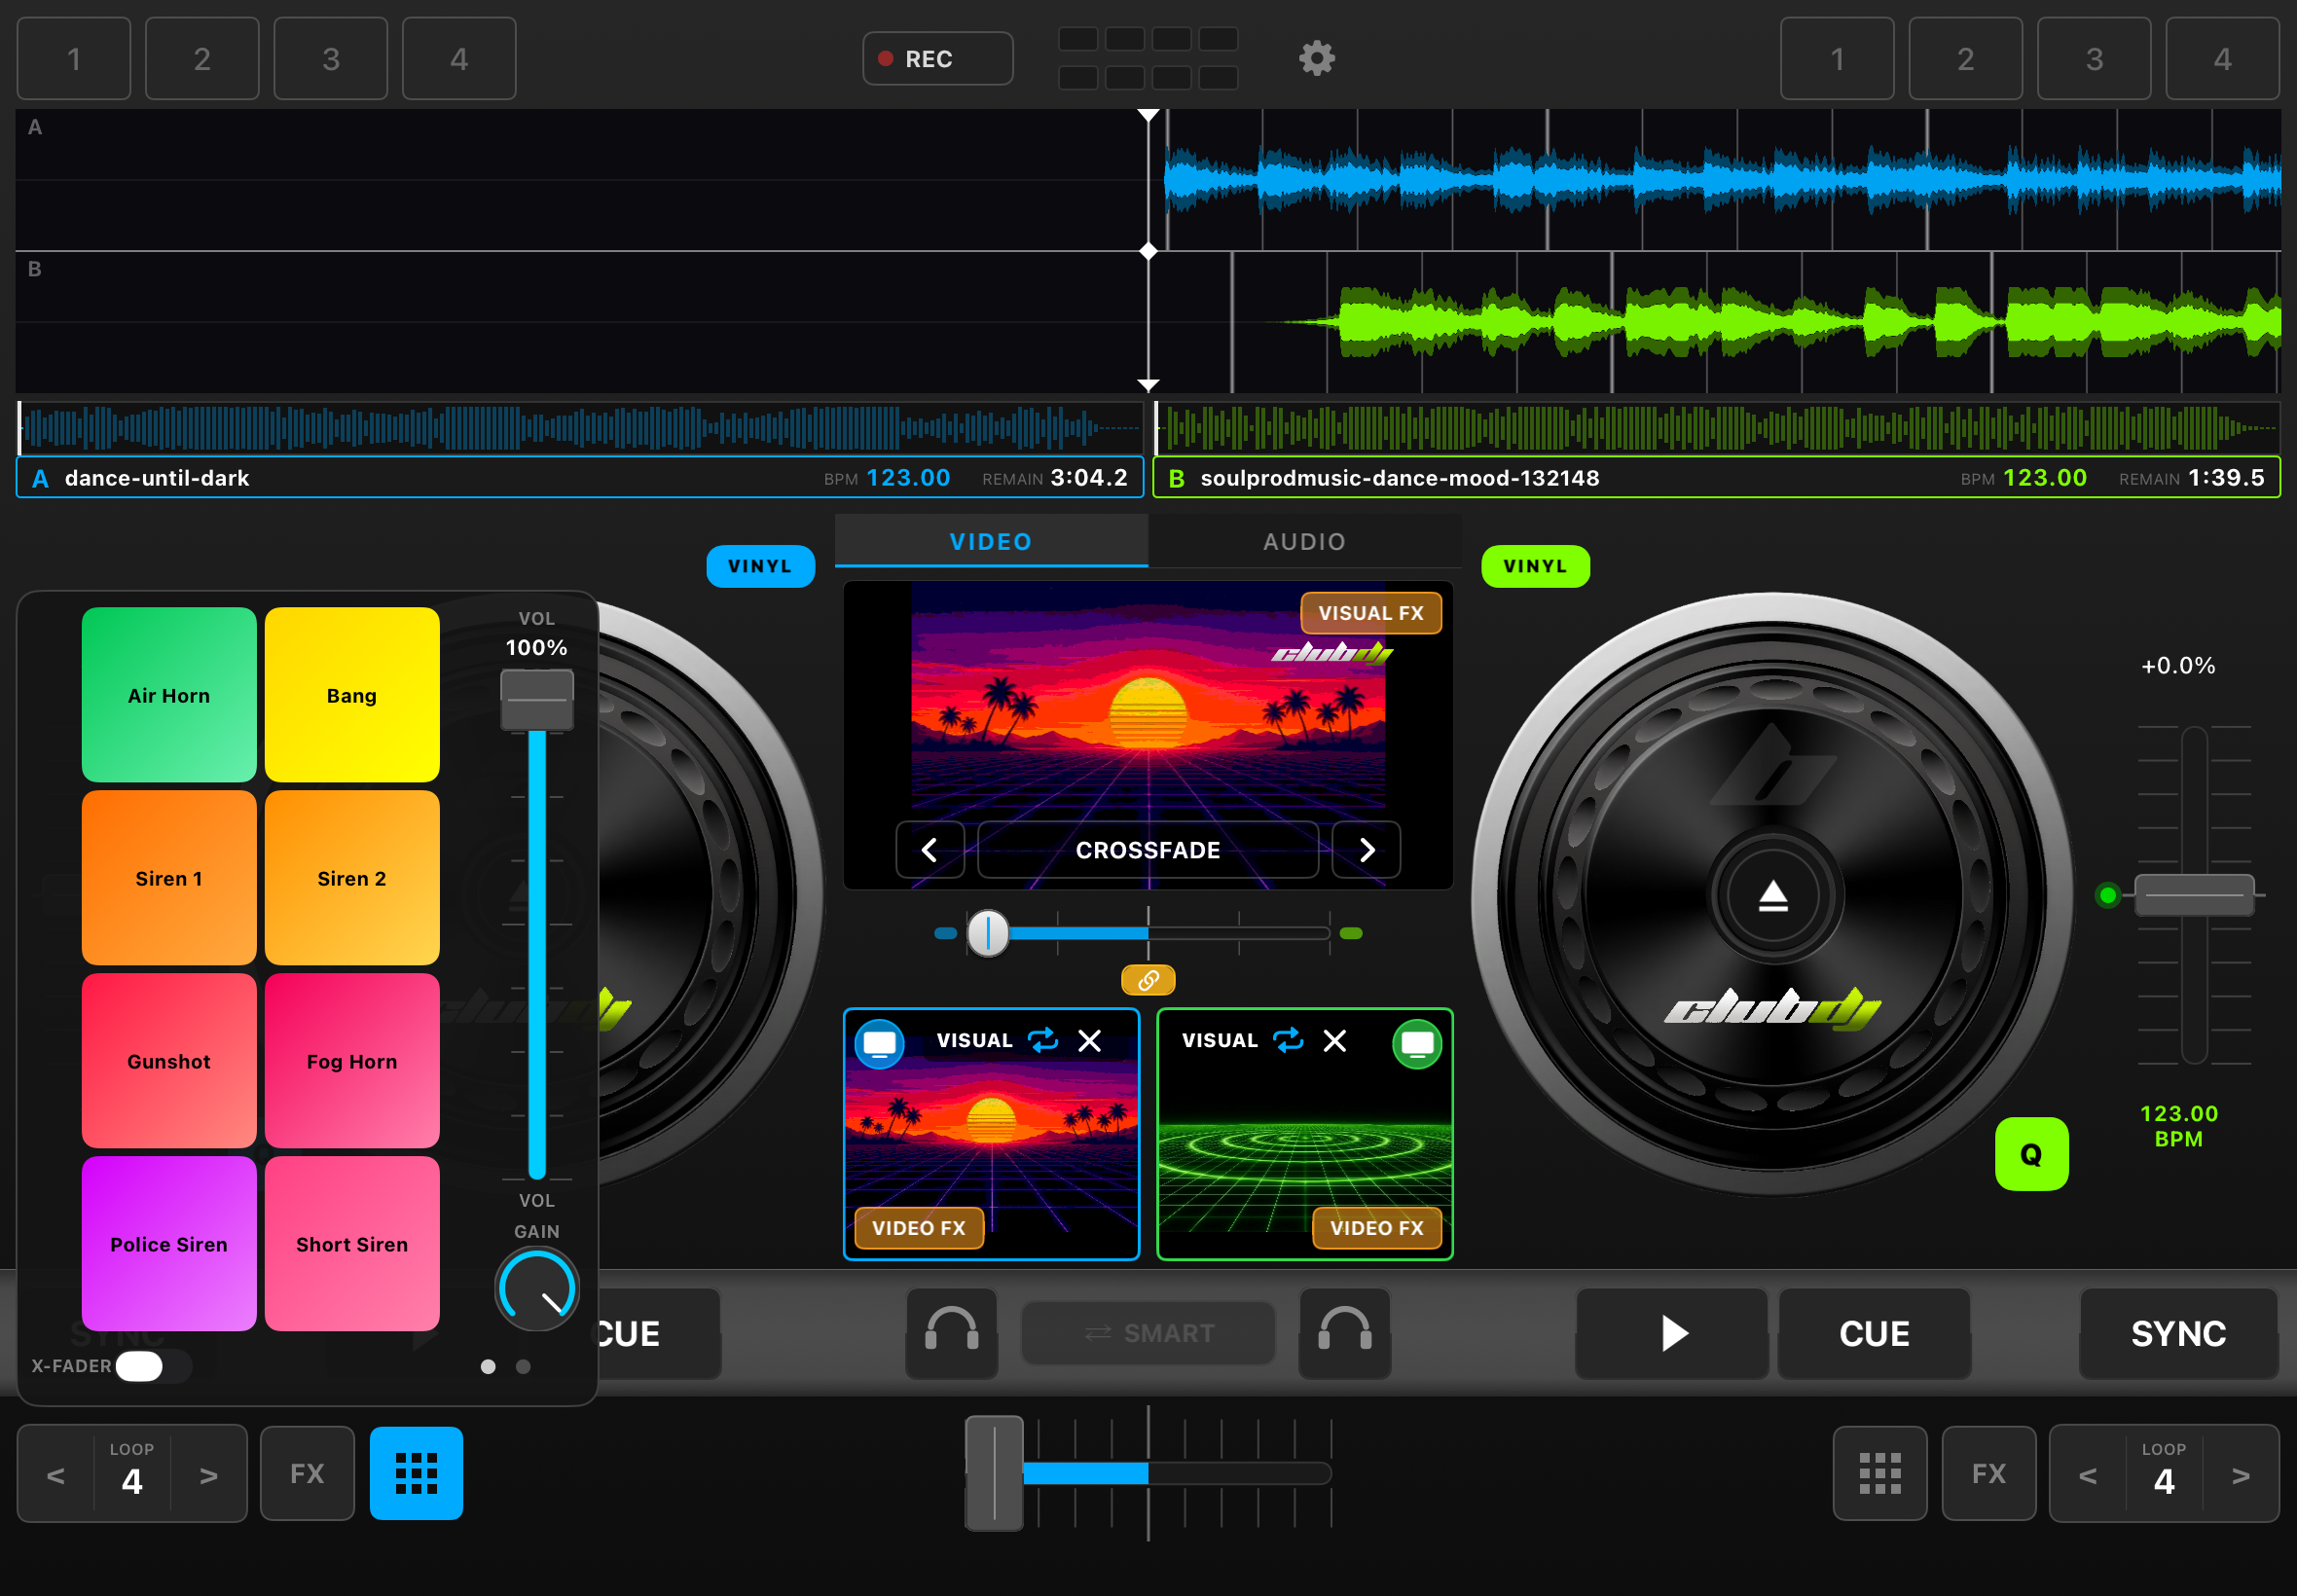Select deck B hot cue 2
The height and width of the screenshot is (1596, 2297).
[x=1965, y=59]
